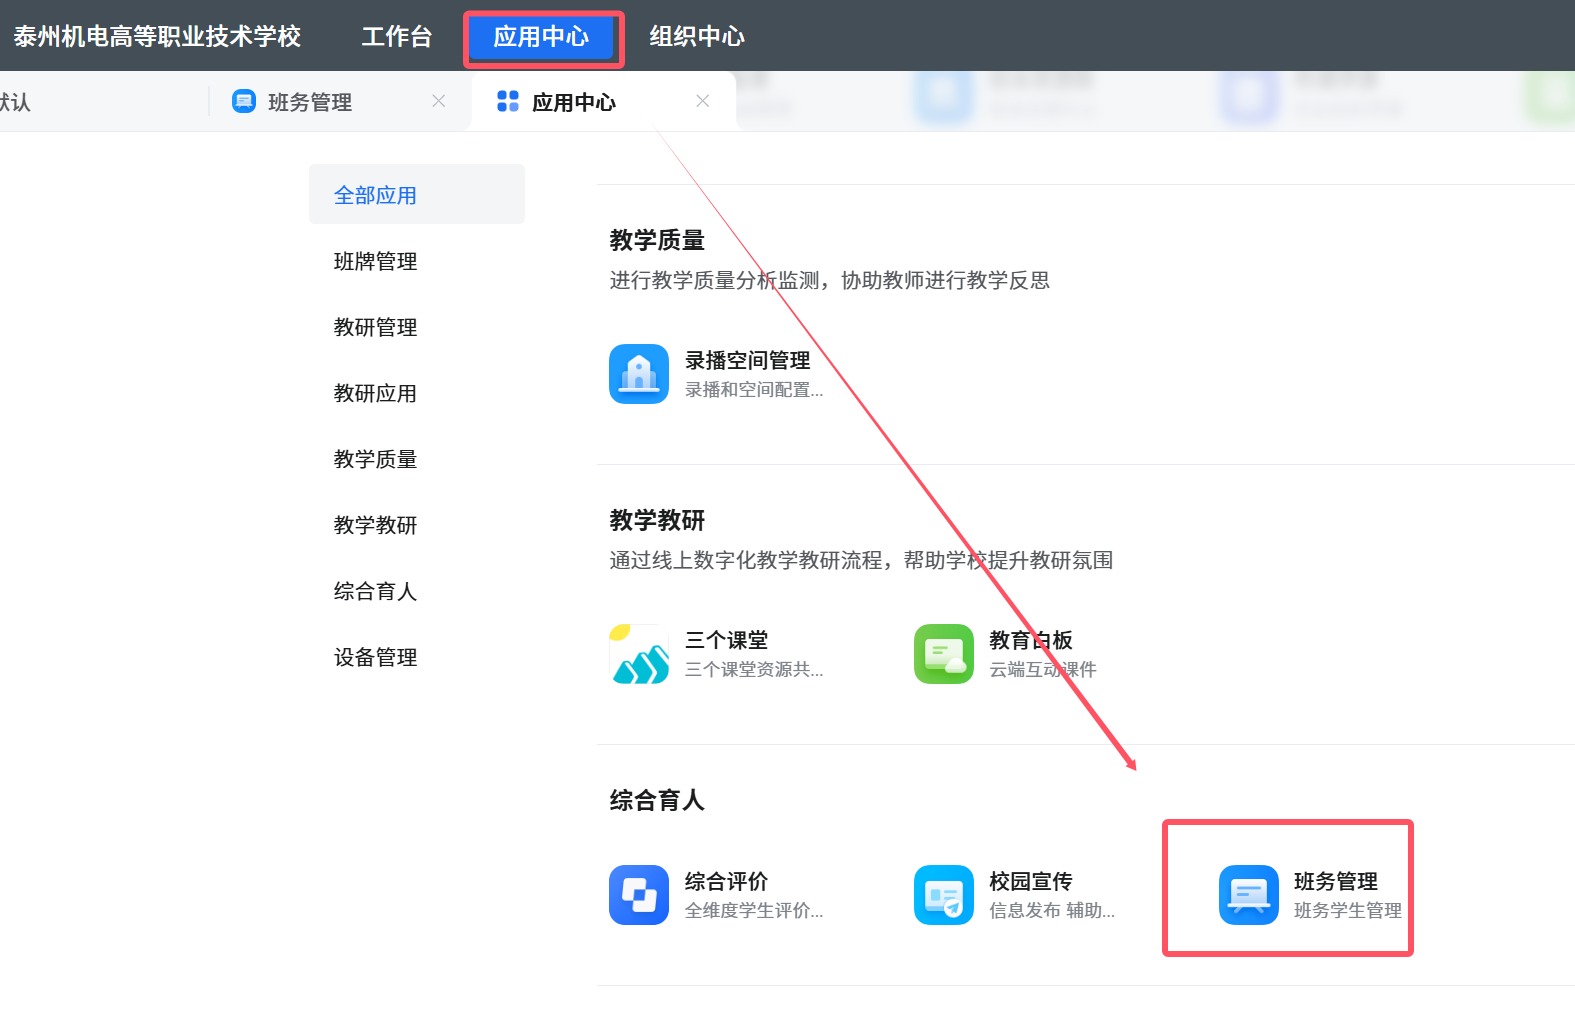
Task: Click the 教育白板 app title
Action: coord(1031,640)
